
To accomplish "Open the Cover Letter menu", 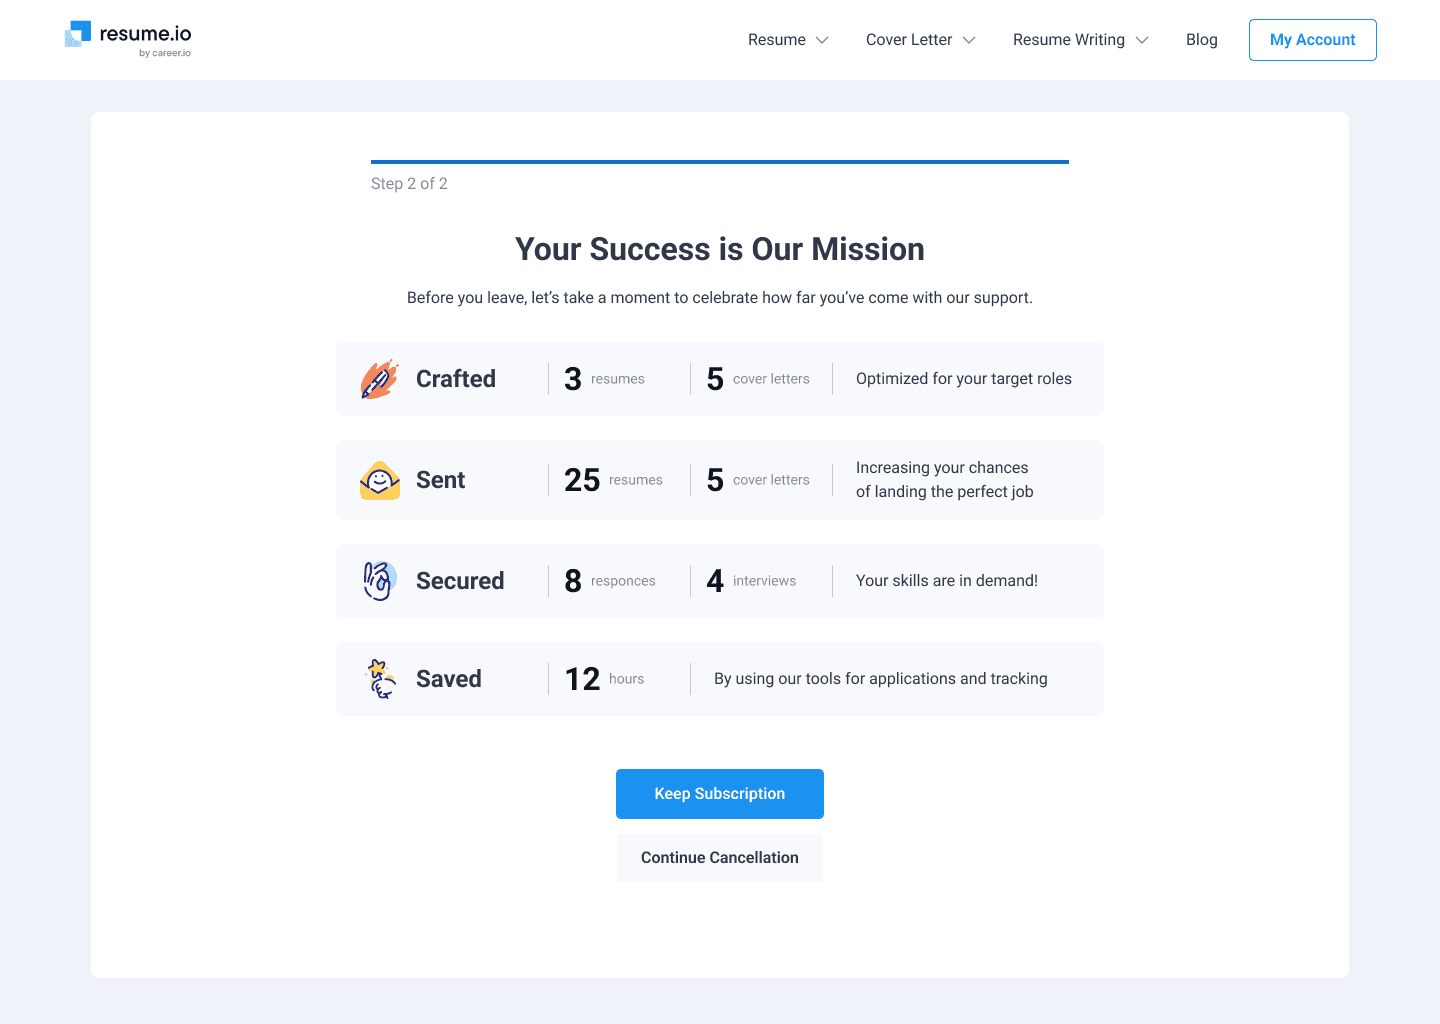I will (x=920, y=40).
